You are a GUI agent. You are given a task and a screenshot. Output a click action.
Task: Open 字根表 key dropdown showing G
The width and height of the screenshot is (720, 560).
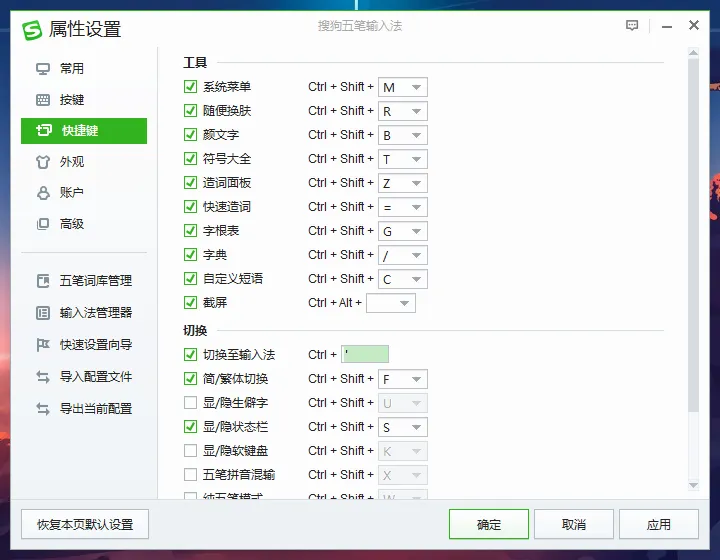pyautogui.click(x=403, y=231)
